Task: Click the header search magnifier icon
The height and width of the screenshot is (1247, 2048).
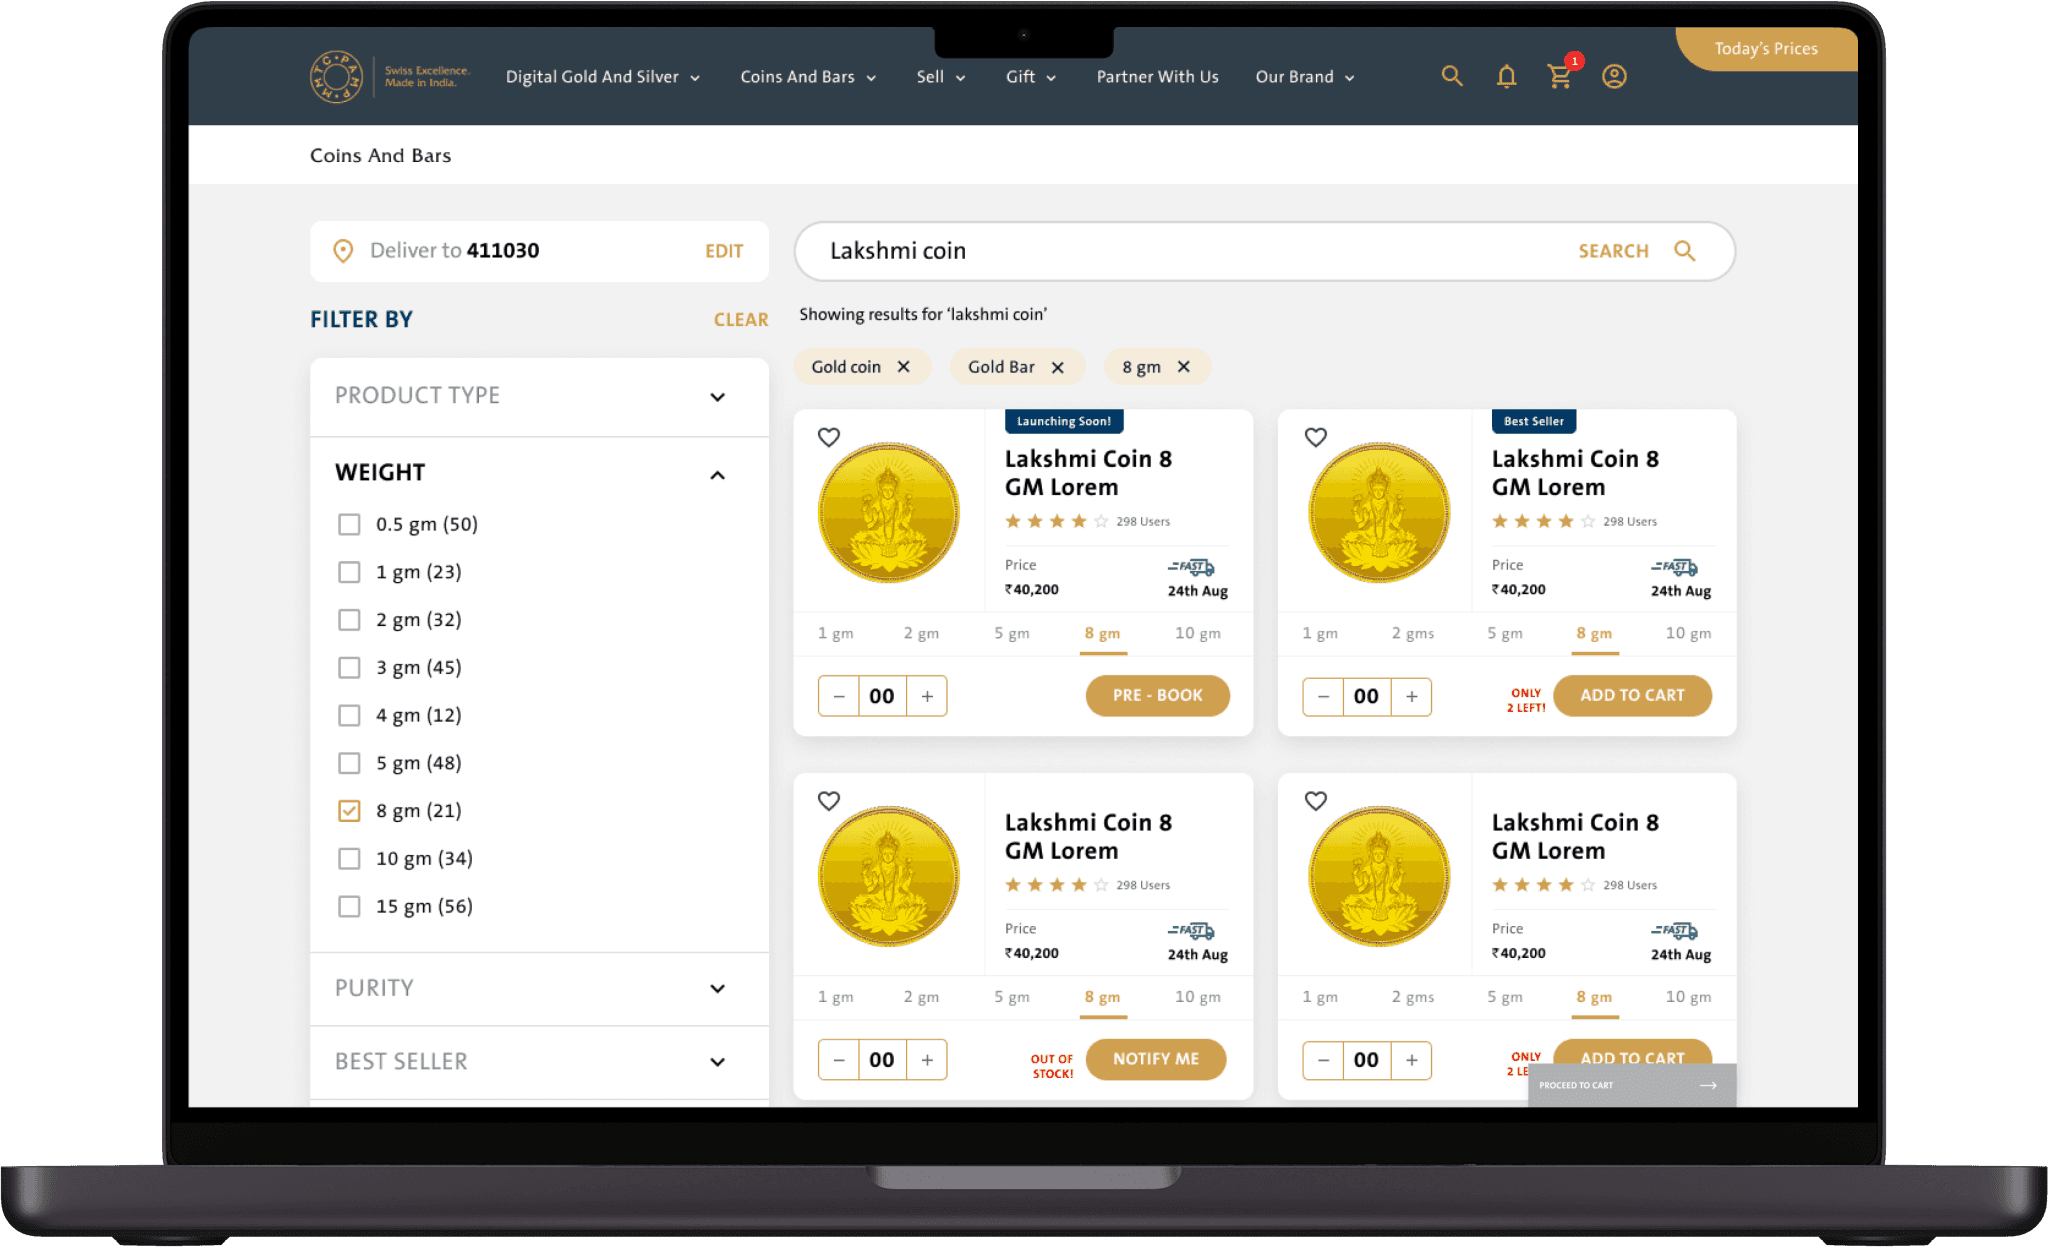Action: 1452,77
